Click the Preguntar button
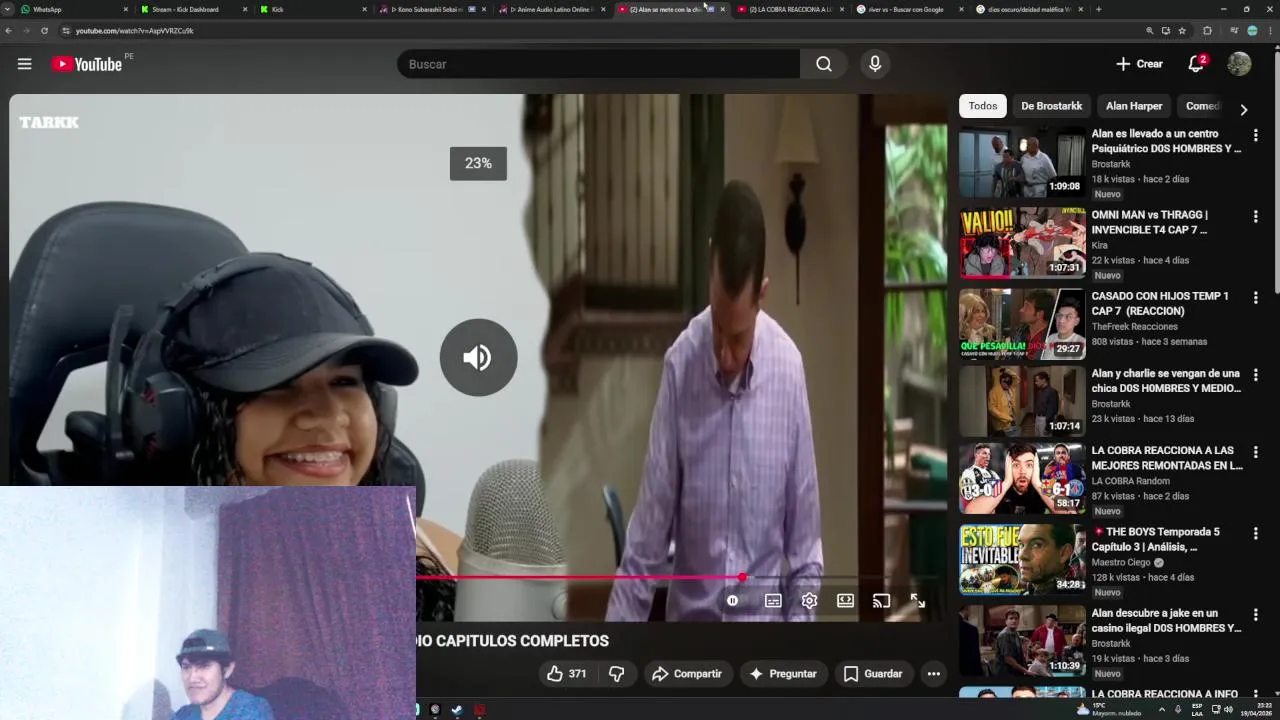Viewport: 1280px width, 720px height. tap(783, 674)
